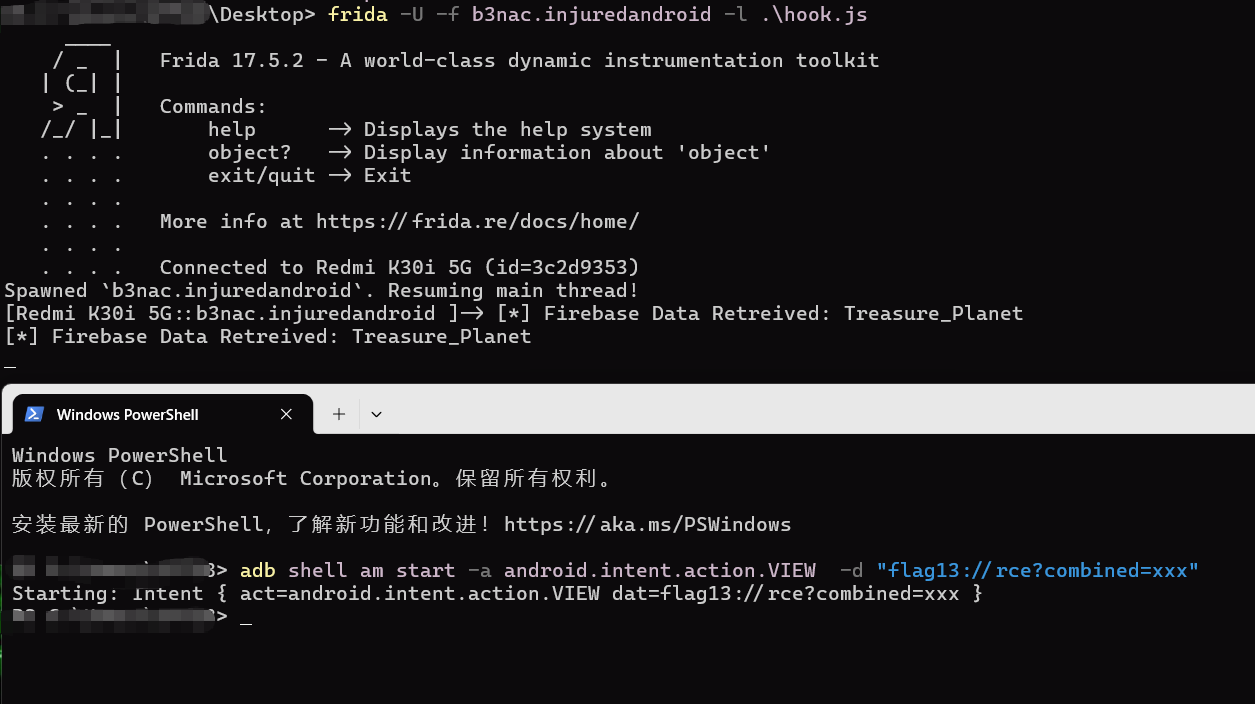Viewport: 1255px width, 704px height.
Task: Click the quoted flag13://rce?combined=xxx string
Action: pos(1037,571)
